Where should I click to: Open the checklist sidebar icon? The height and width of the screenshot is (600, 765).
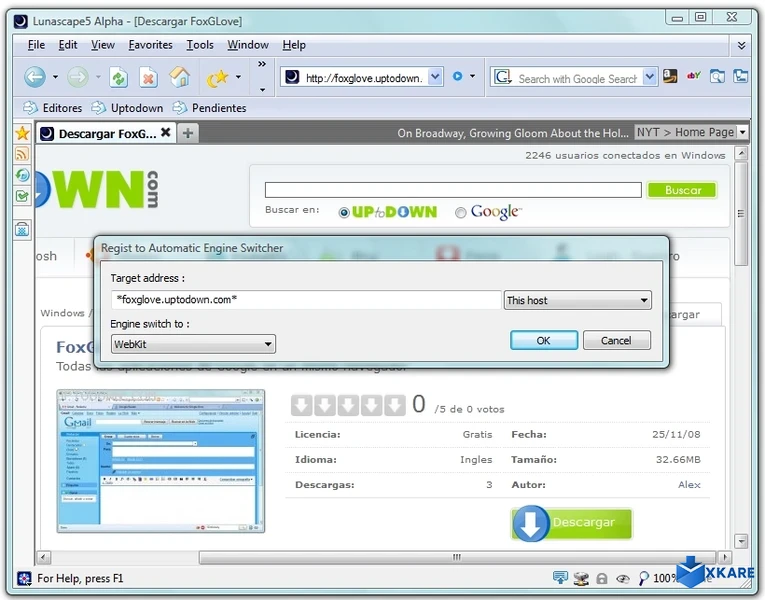click(x=22, y=196)
